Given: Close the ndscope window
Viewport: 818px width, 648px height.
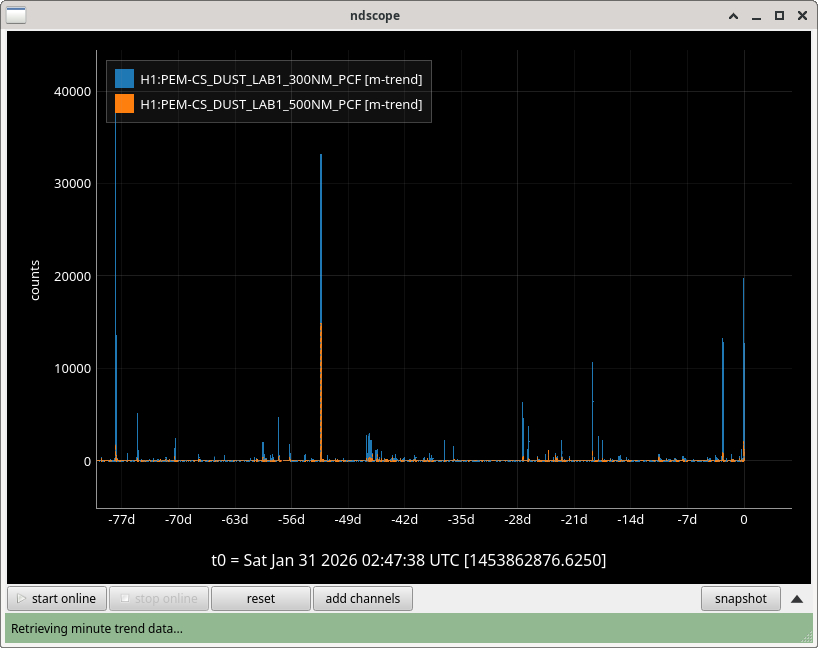Looking at the screenshot, I should pyautogui.click(x=800, y=16).
